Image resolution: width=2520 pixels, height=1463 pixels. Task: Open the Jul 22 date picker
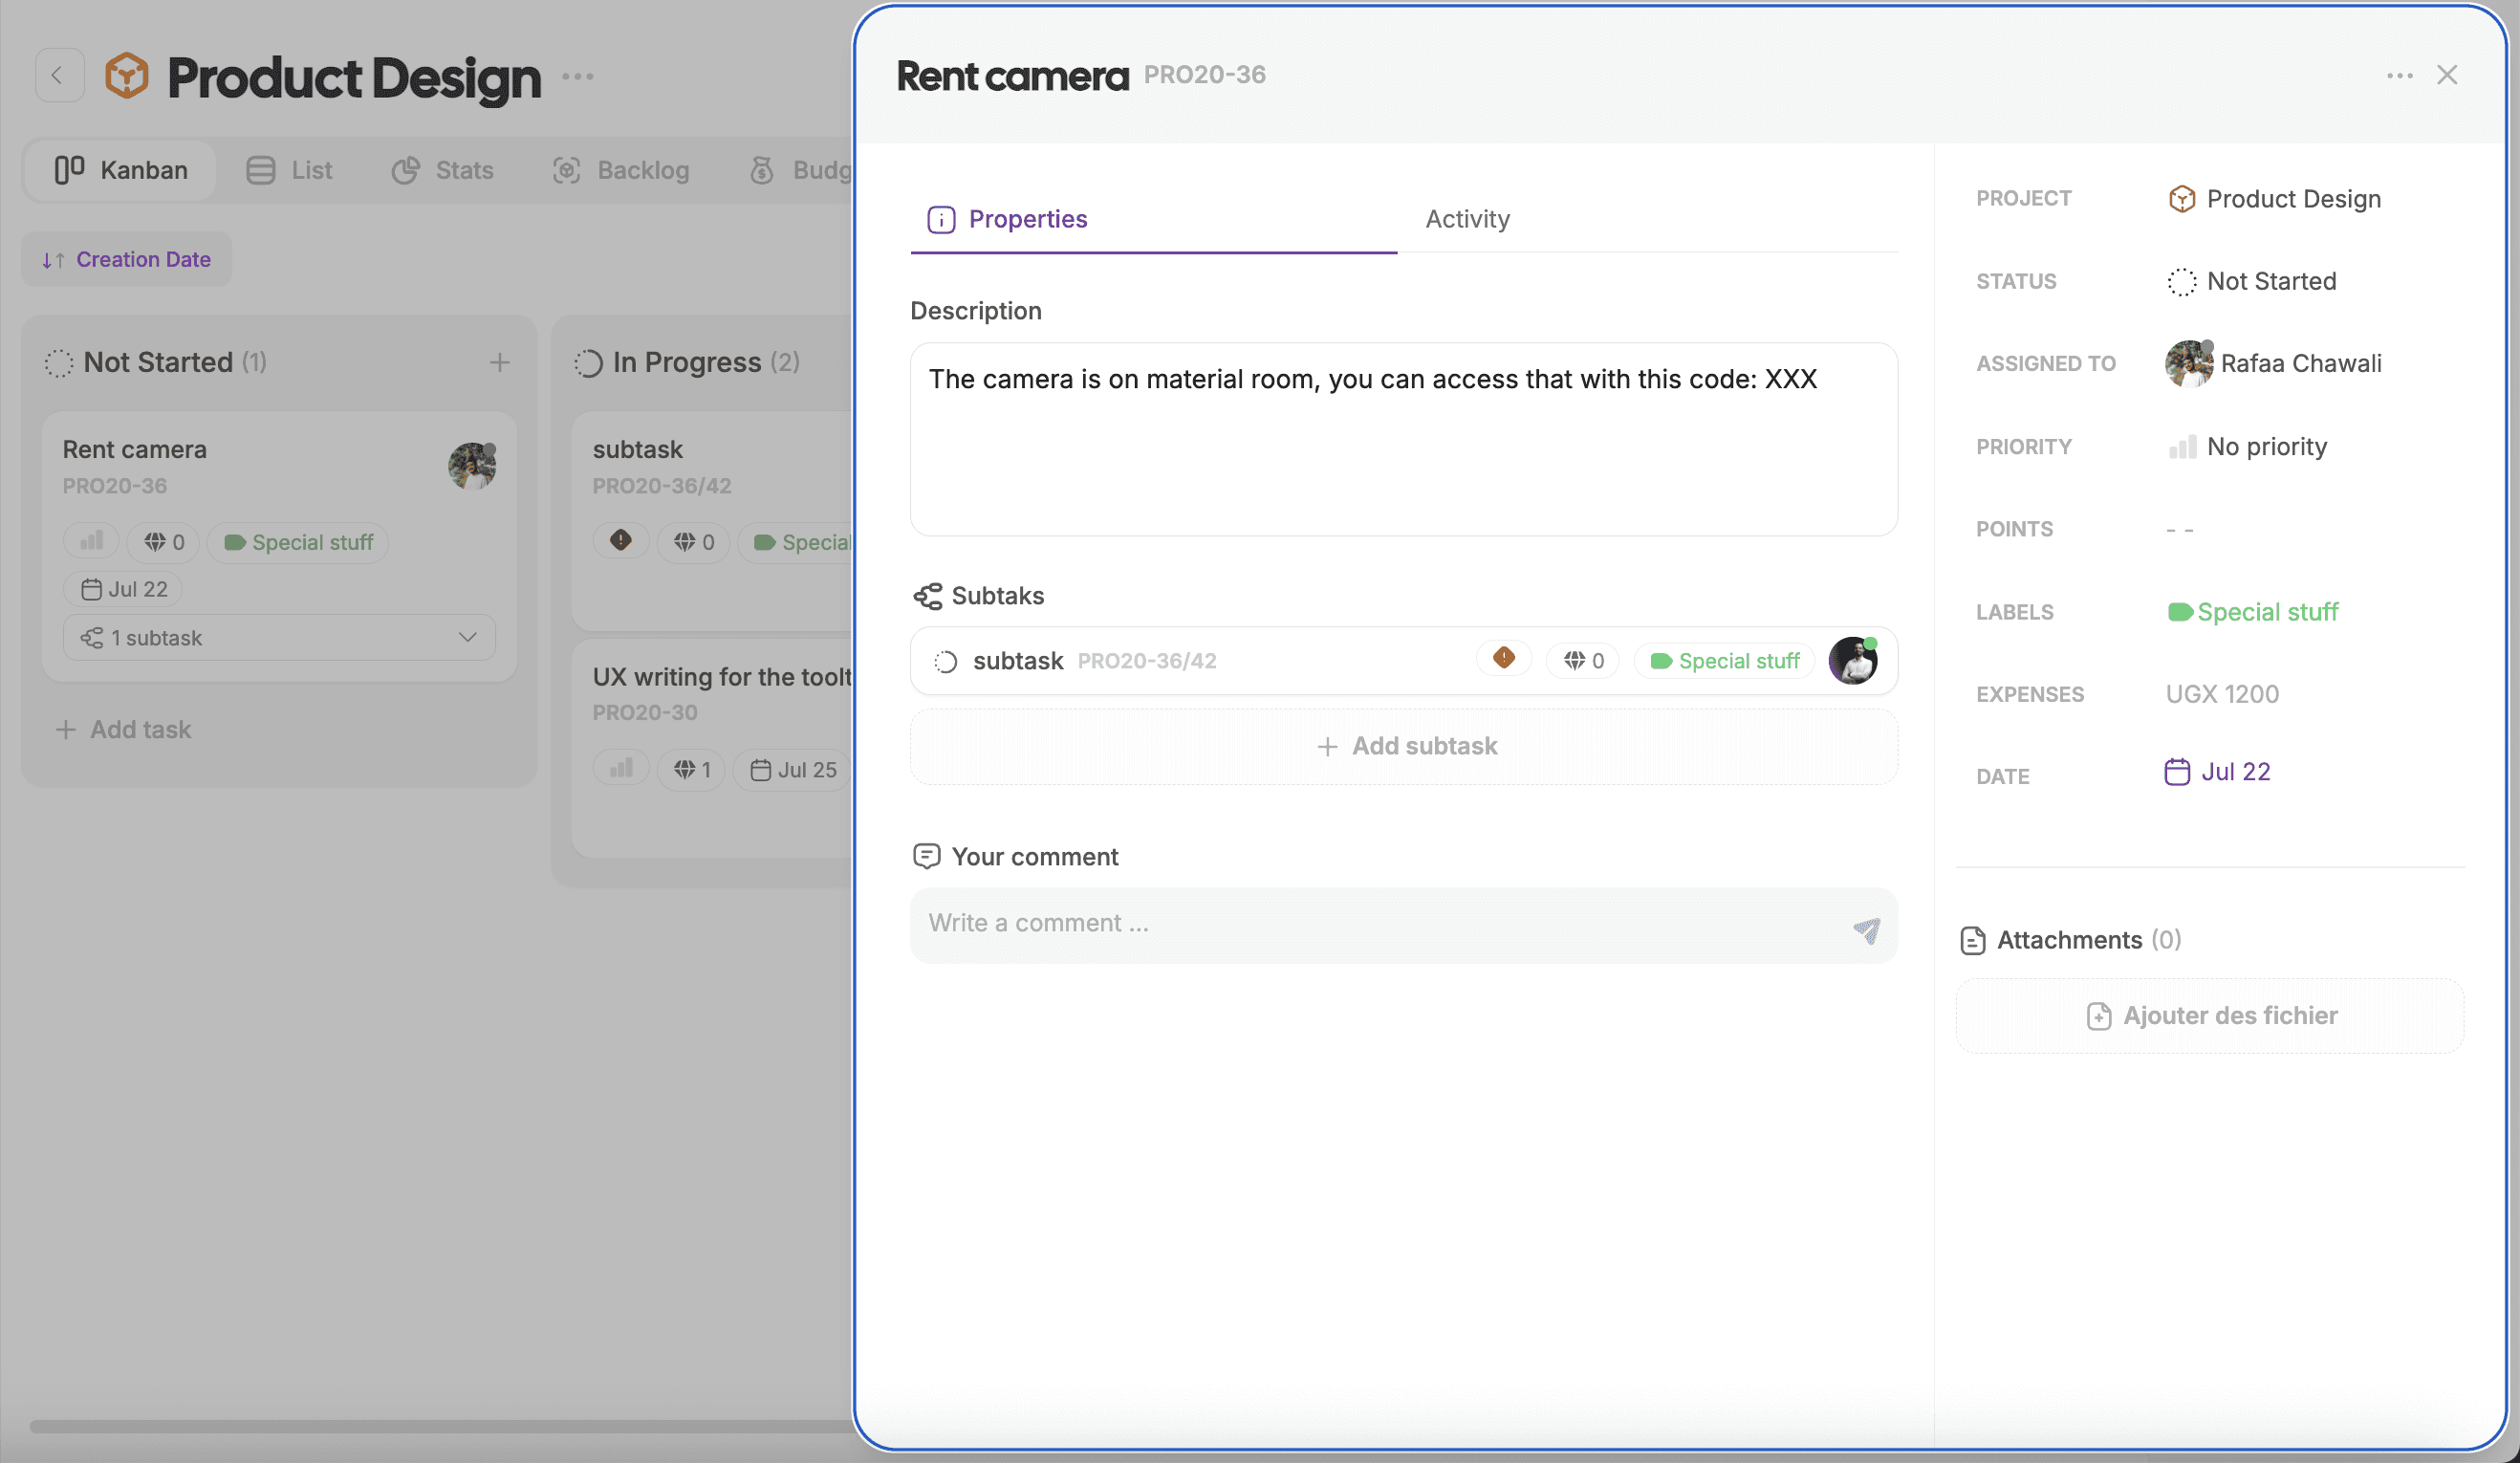tap(2234, 772)
